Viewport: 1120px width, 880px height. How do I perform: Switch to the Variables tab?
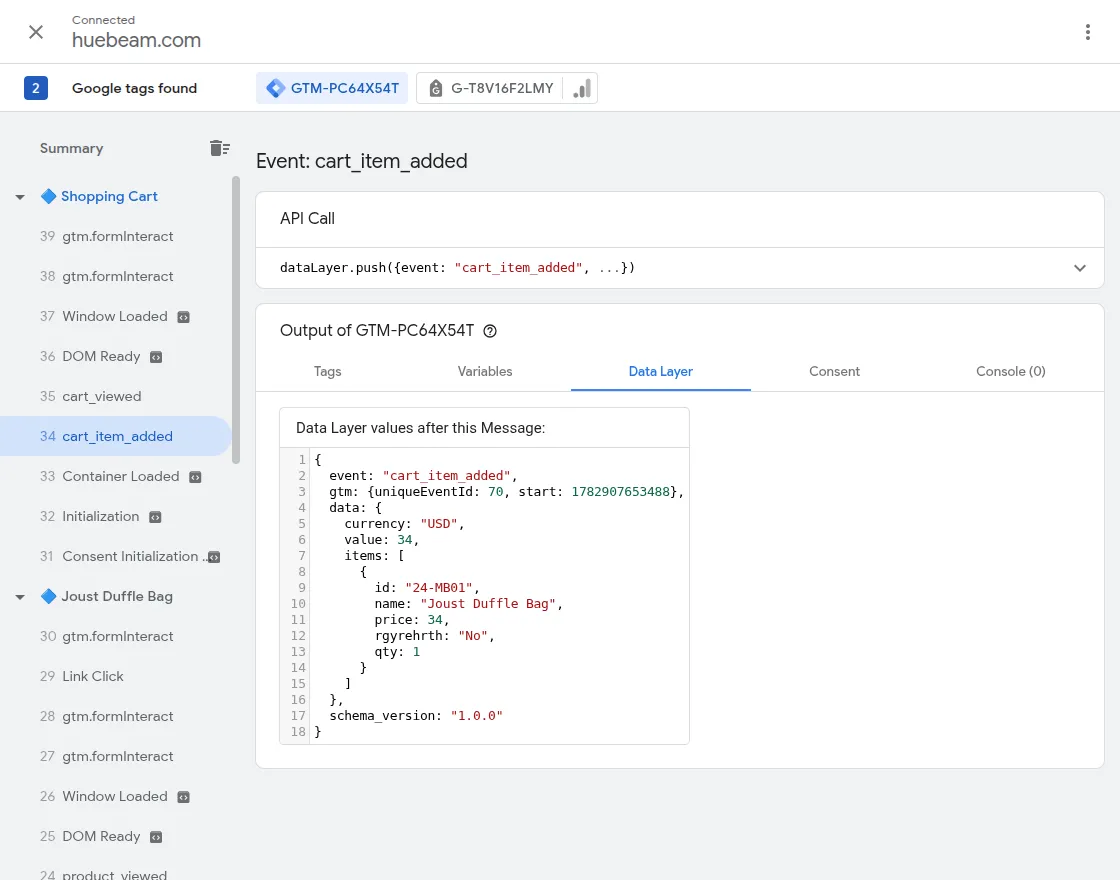pyautogui.click(x=485, y=371)
